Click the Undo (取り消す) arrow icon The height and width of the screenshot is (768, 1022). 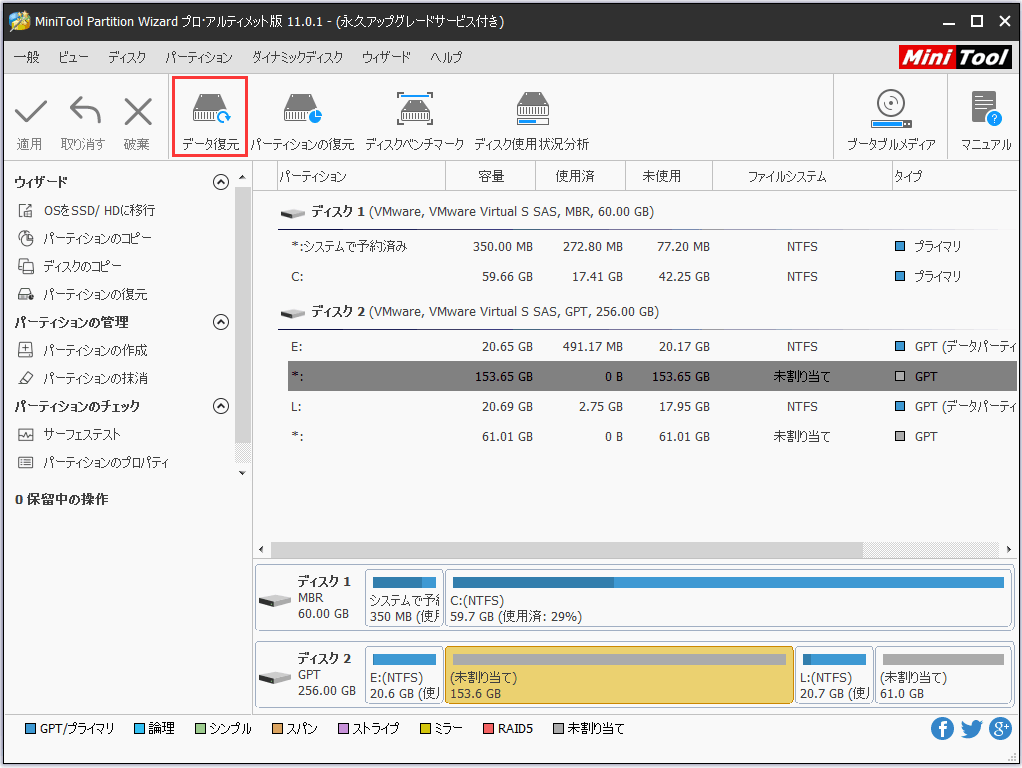pyautogui.click(x=85, y=110)
